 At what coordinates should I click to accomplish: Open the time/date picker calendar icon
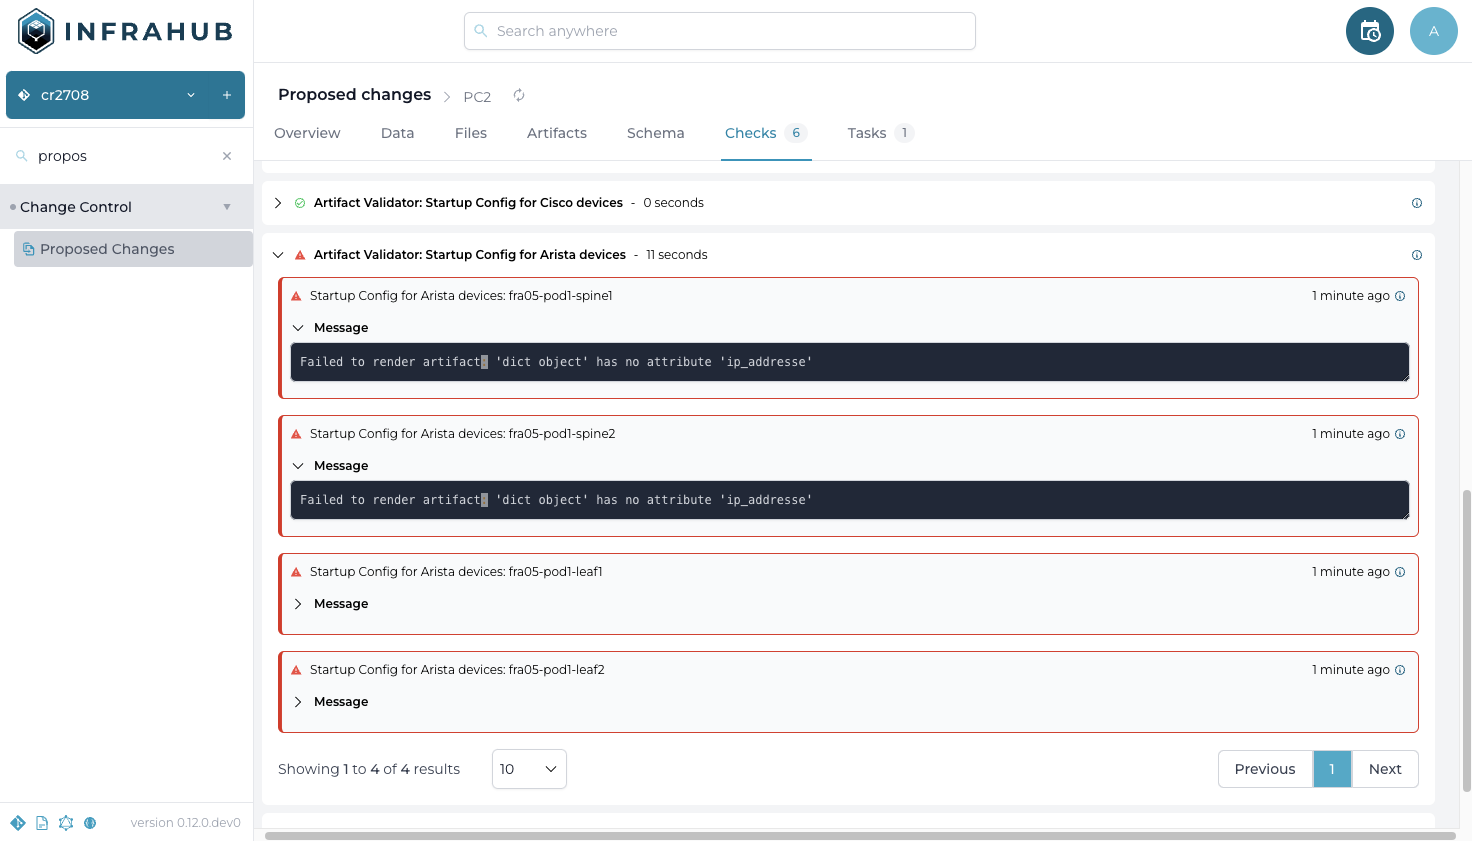pos(1369,31)
